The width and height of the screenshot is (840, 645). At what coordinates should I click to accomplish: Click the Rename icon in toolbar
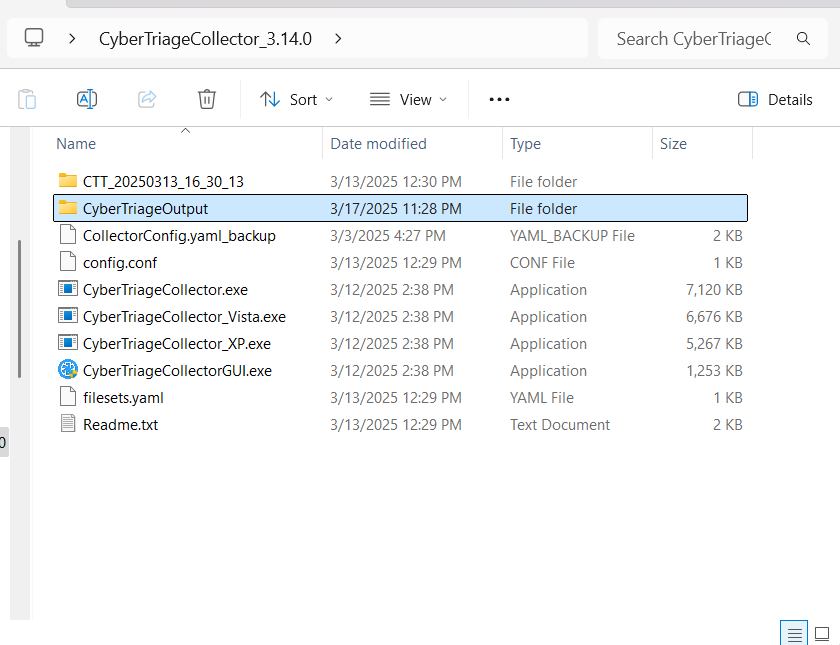(87, 99)
